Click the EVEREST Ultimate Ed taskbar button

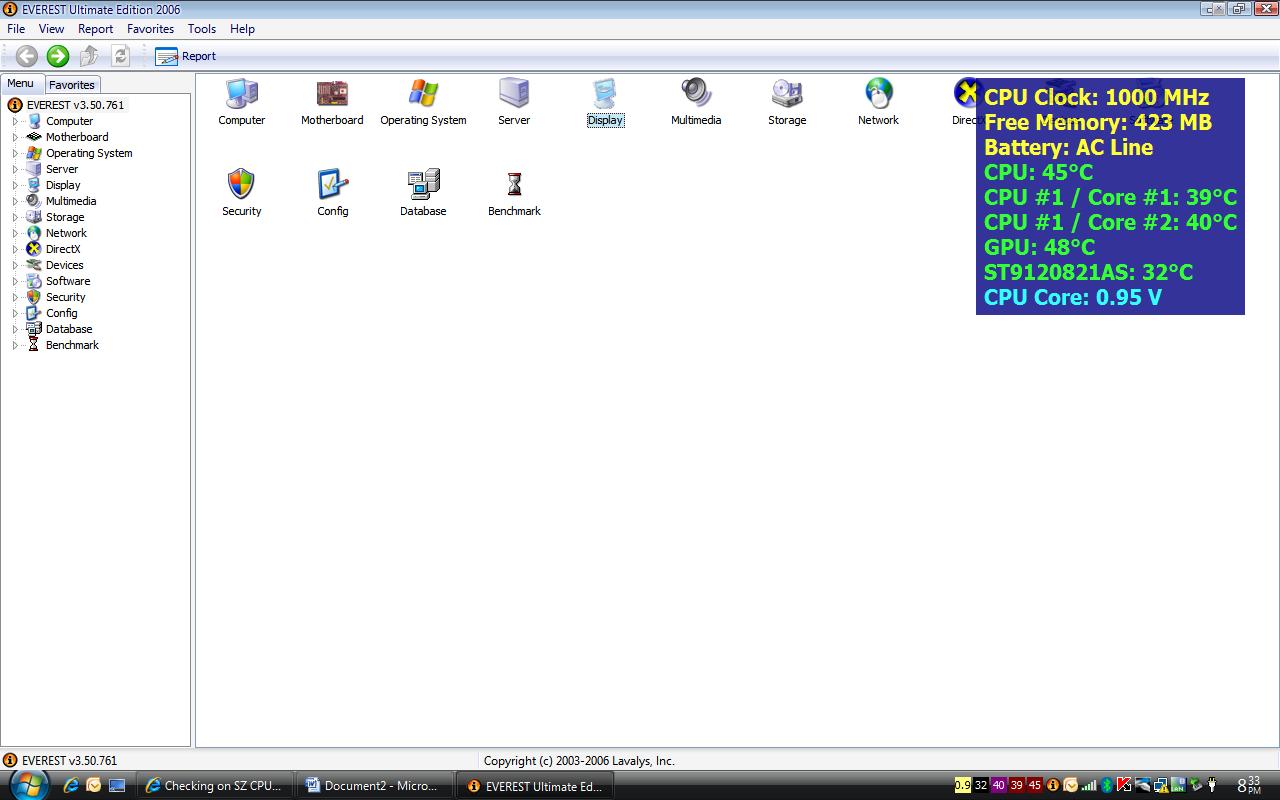(x=536, y=786)
